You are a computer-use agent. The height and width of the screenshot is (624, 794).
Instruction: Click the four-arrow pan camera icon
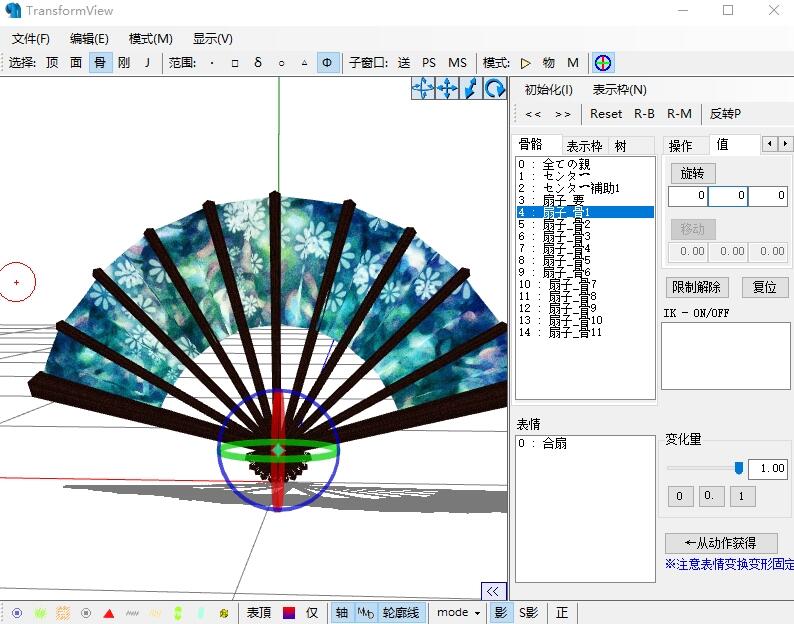coord(447,89)
